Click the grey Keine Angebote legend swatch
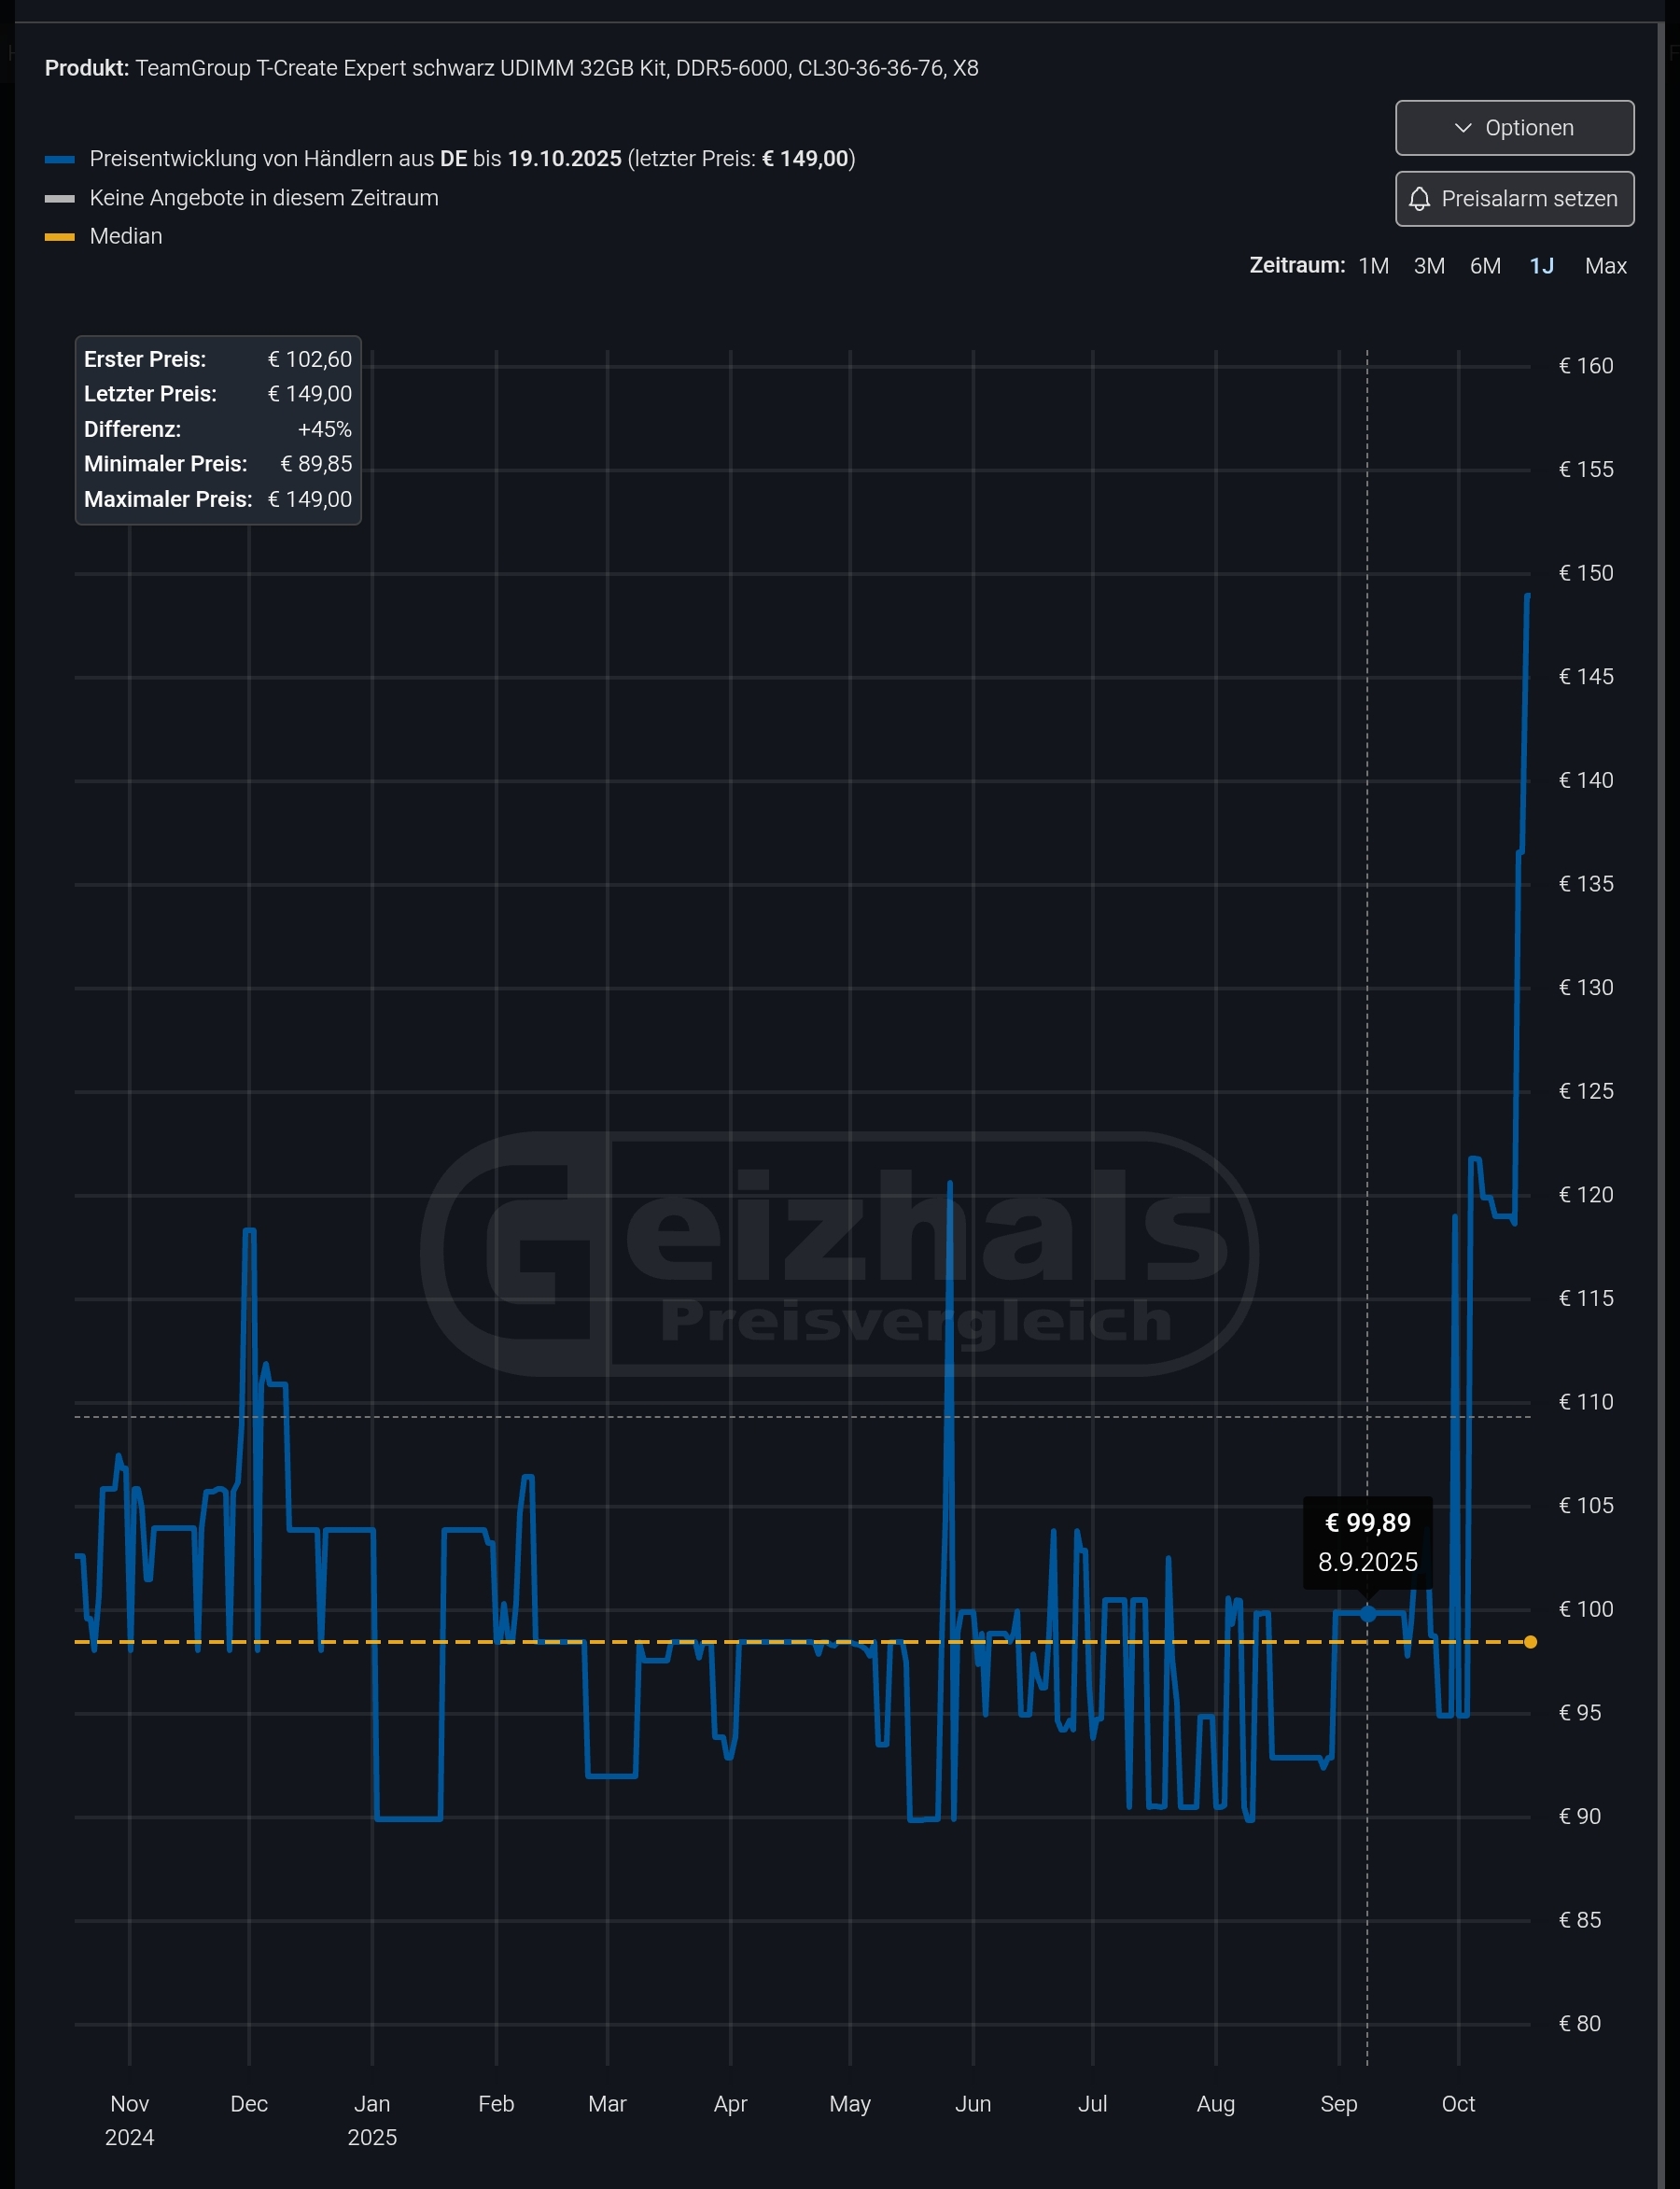 tap(60, 198)
